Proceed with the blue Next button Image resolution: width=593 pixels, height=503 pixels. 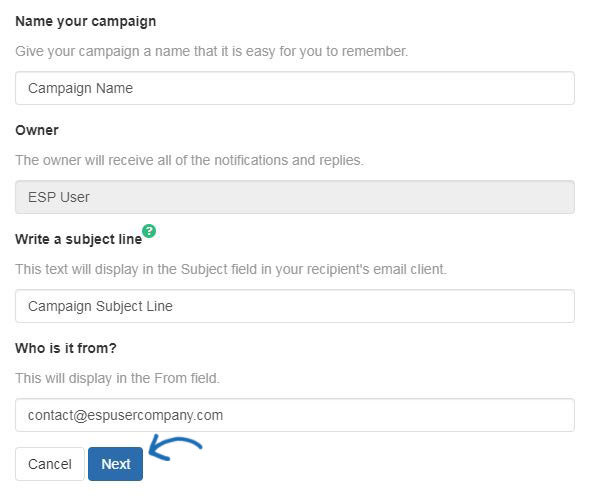coord(115,464)
